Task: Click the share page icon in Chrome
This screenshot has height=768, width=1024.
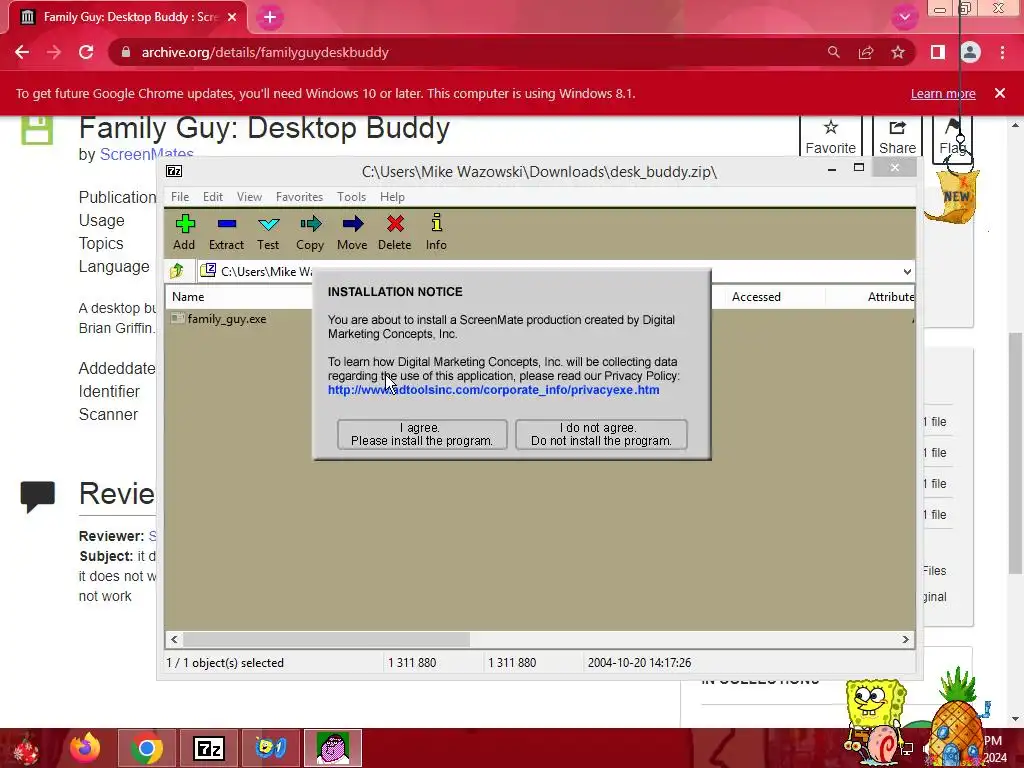Action: pyautogui.click(x=866, y=52)
